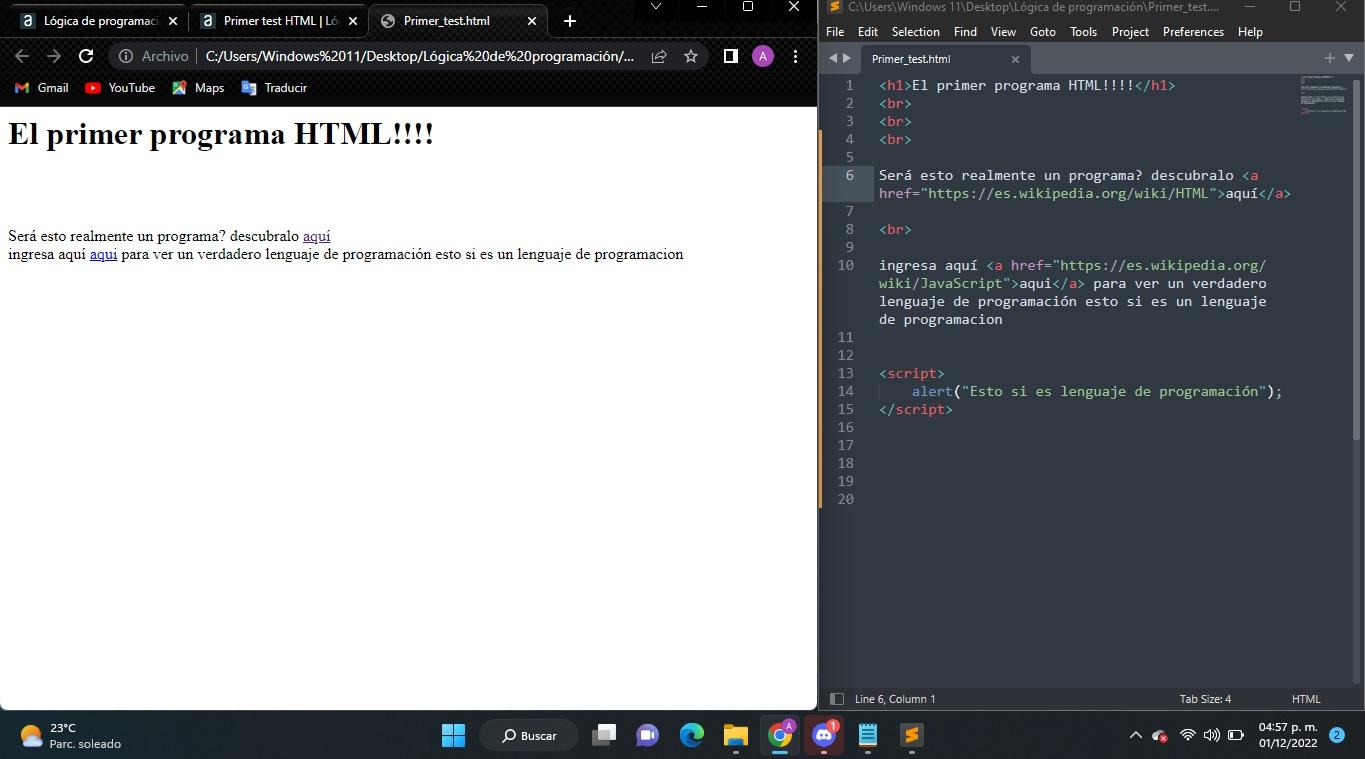This screenshot has width=1365, height=759.
Task: Click the HTML syntax label in the status bar
Action: coord(1306,699)
